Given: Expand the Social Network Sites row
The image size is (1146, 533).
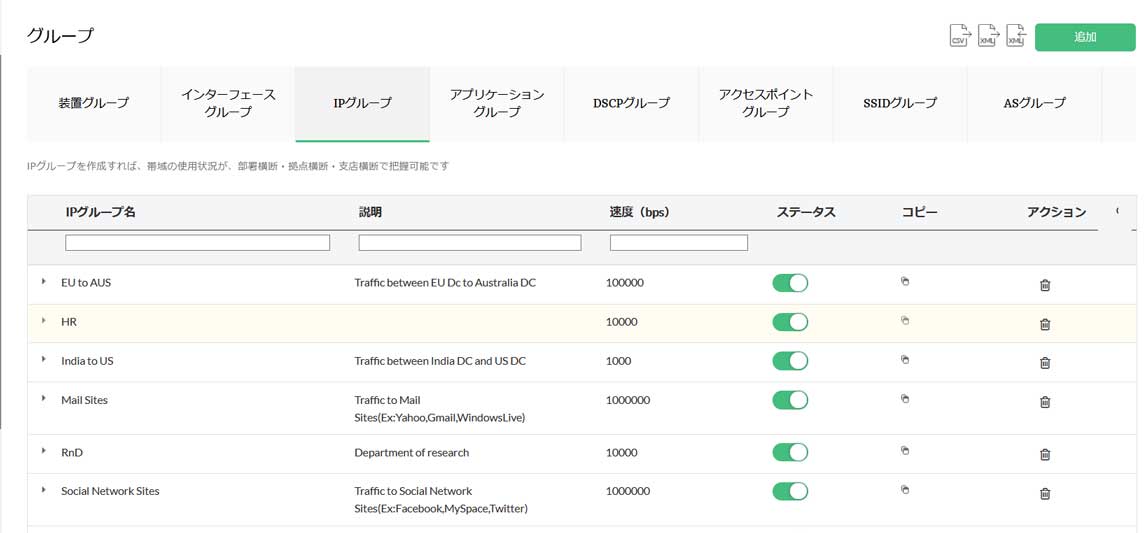Looking at the screenshot, I should [x=44, y=490].
